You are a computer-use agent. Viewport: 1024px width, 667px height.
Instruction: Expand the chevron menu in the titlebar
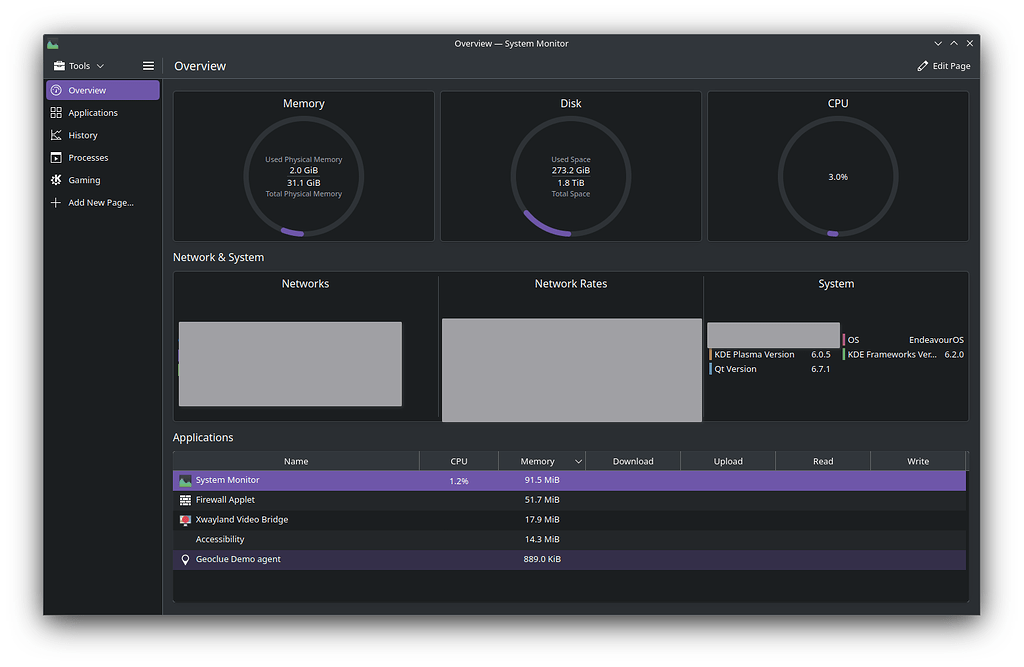937,43
